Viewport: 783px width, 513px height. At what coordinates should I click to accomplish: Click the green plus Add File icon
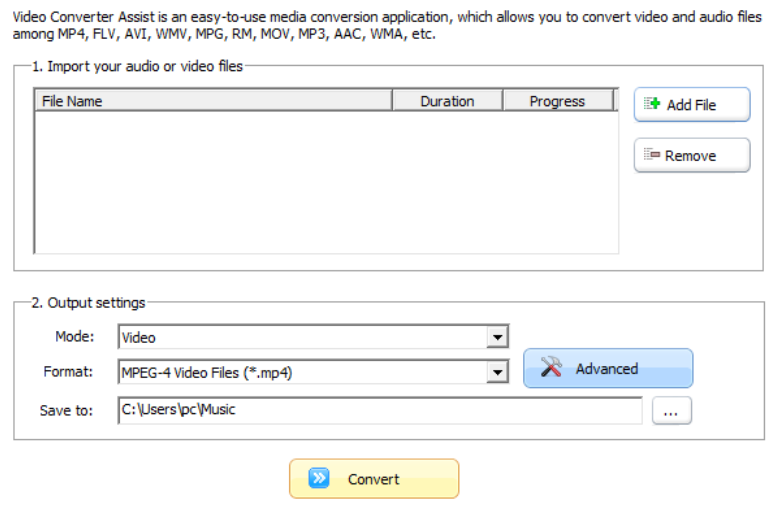[x=653, y=104]
